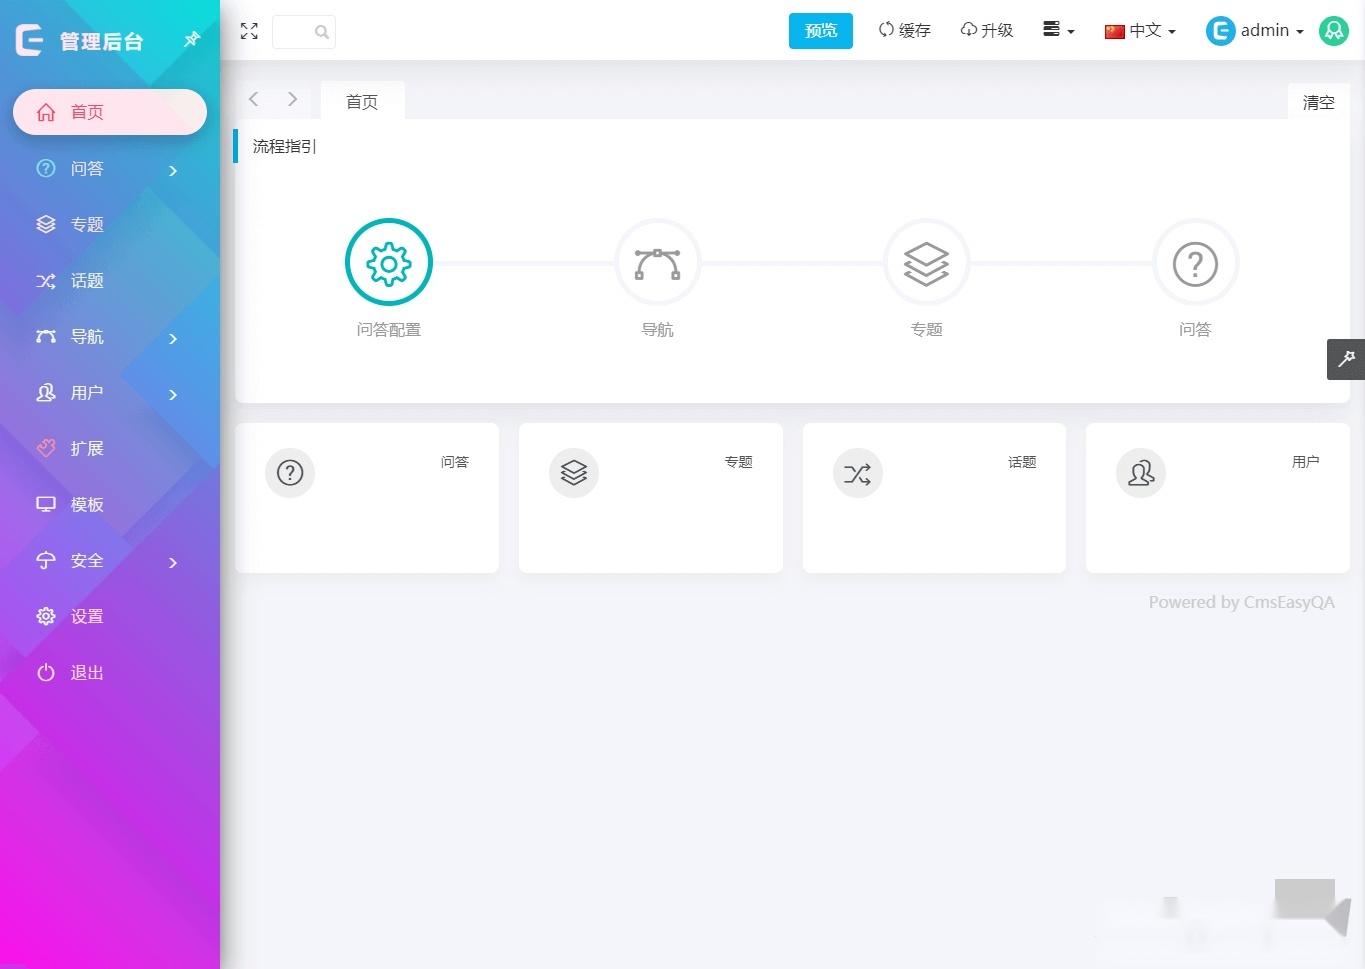Image resolution: width=1365 pixels, height=969 pixels.
Task: Open the fullscreen toggle icon in the top toolbar
Action: [249, 31]
